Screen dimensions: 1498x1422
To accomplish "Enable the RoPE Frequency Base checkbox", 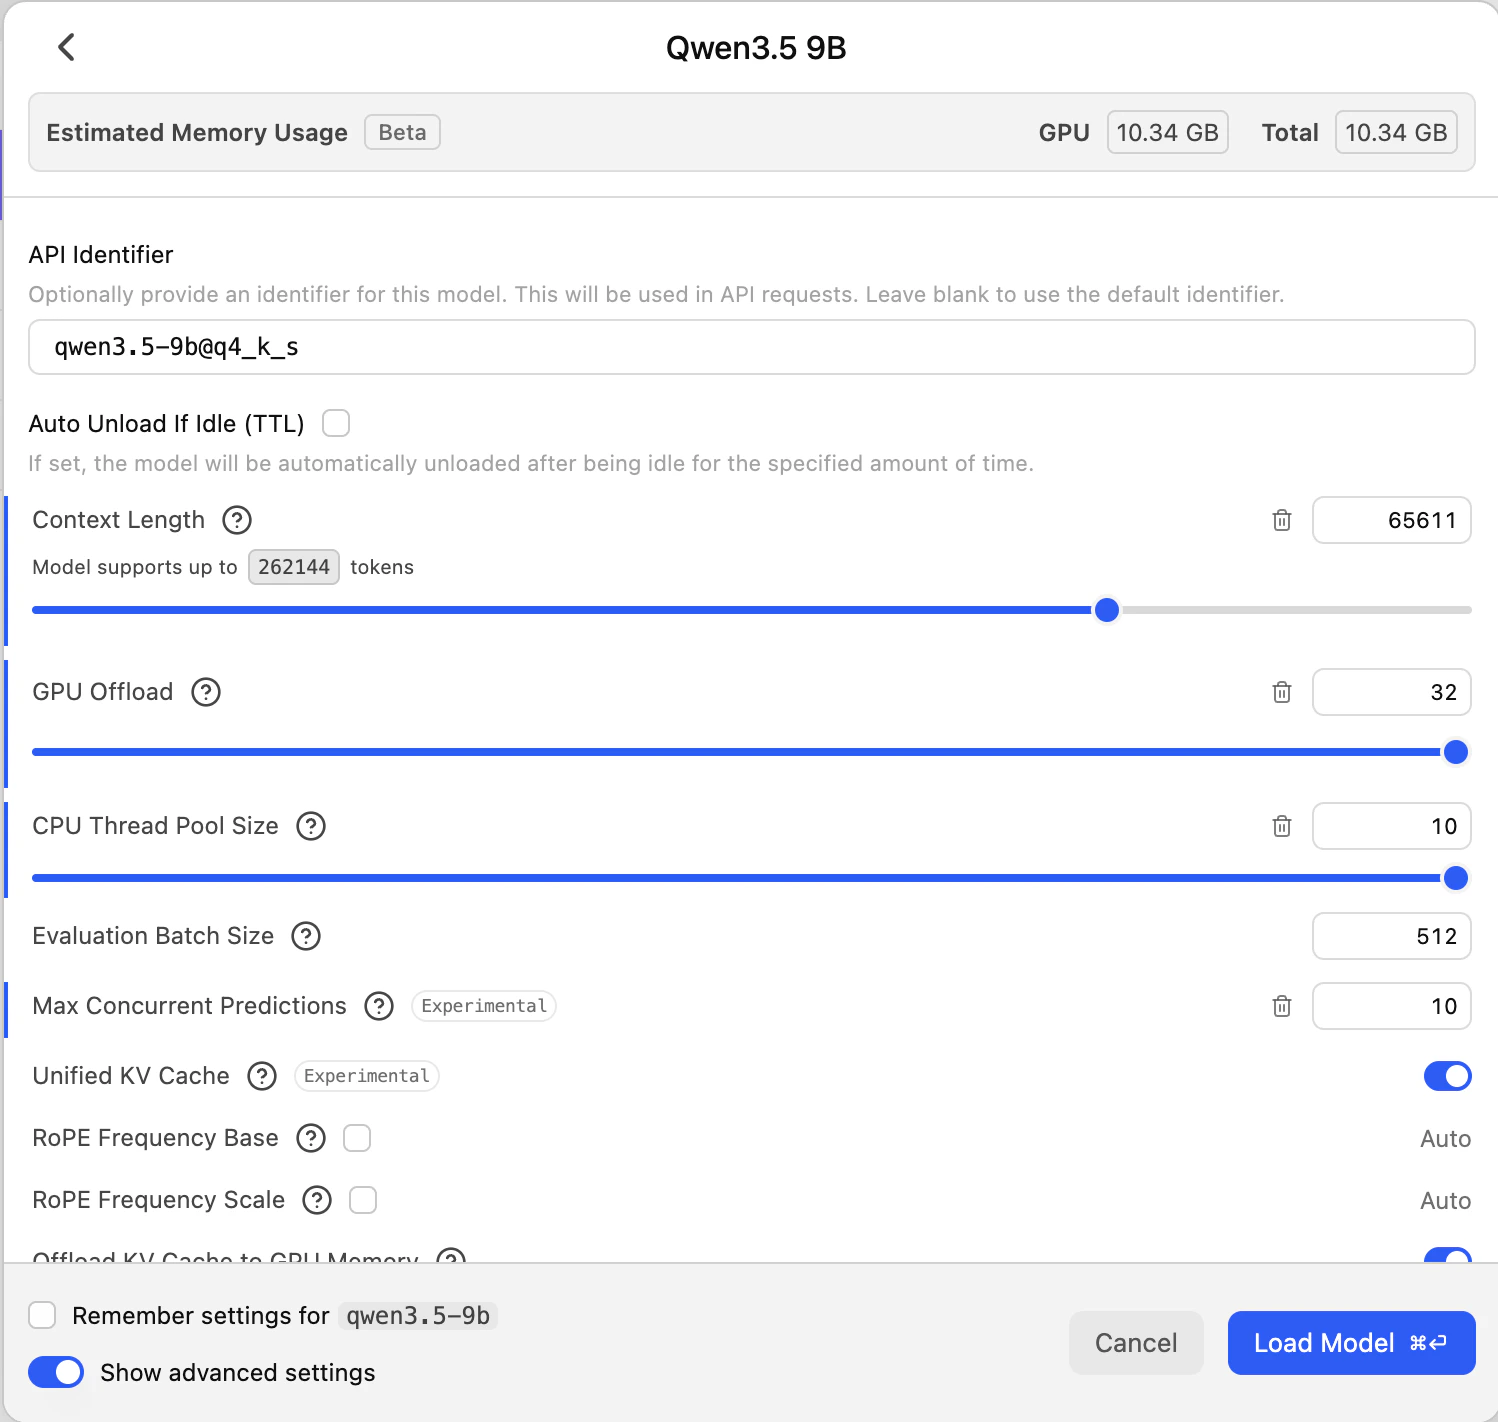I will [x=357, y=1138].
